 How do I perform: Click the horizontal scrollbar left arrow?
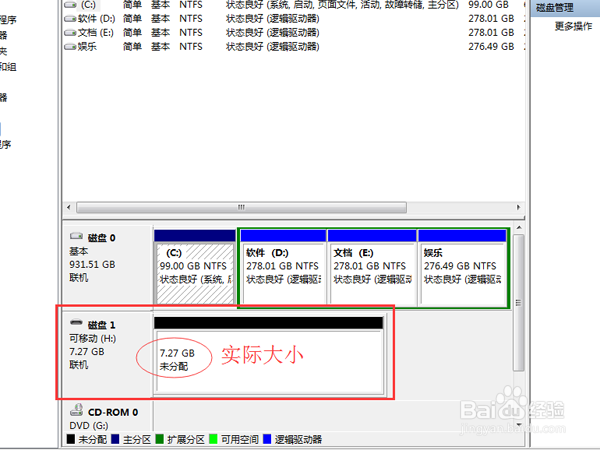coord(69,207)
